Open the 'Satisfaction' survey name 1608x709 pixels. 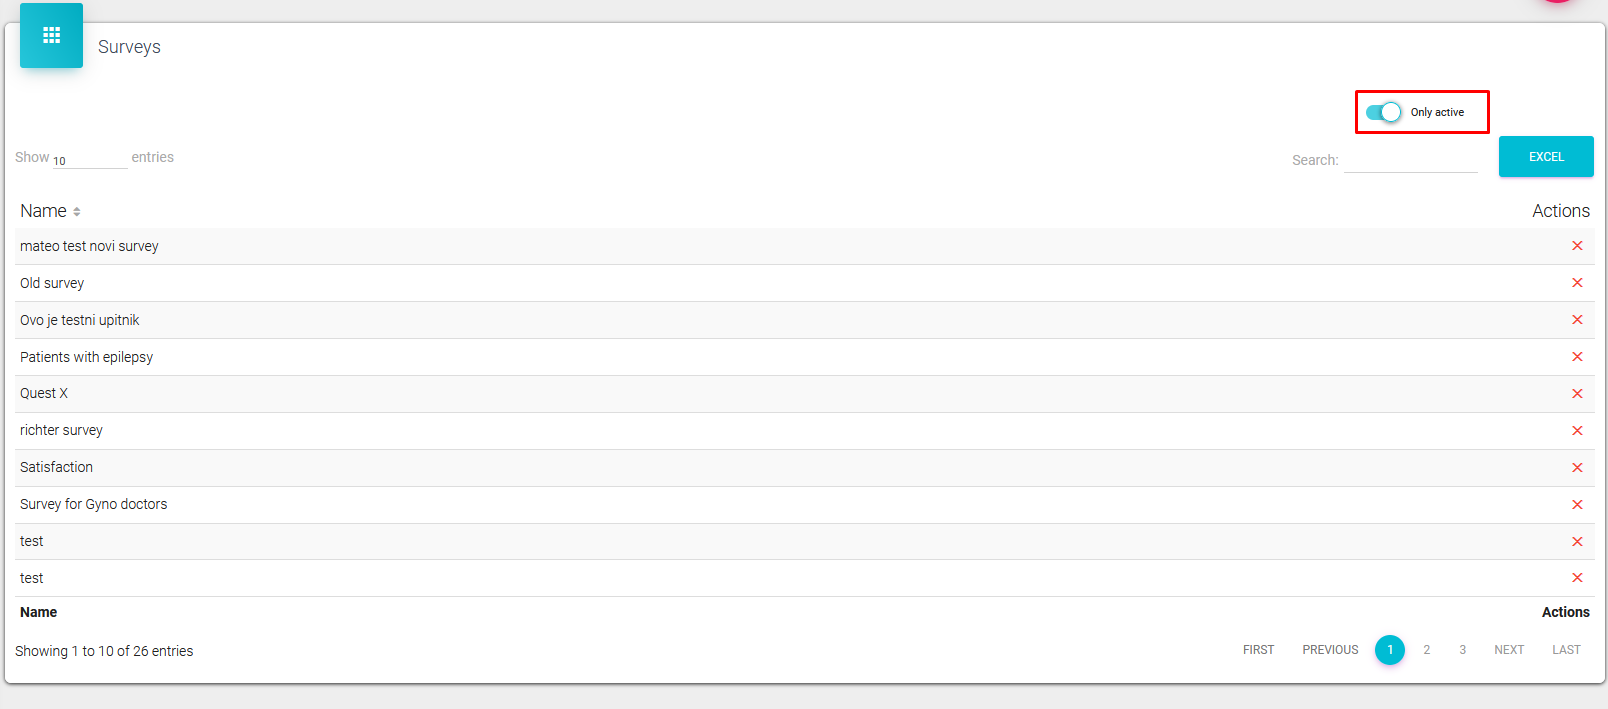[x=56, y=467]
